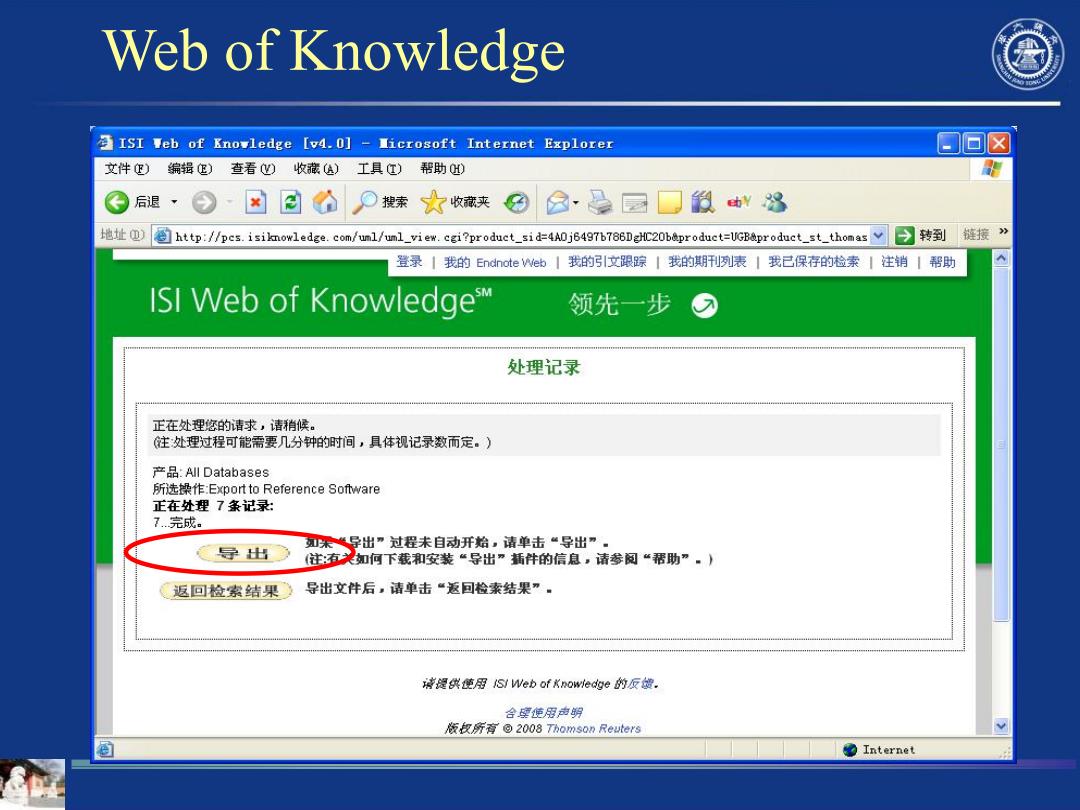
Task: Stop page loading with red X icon
Action: click(256, 202)
